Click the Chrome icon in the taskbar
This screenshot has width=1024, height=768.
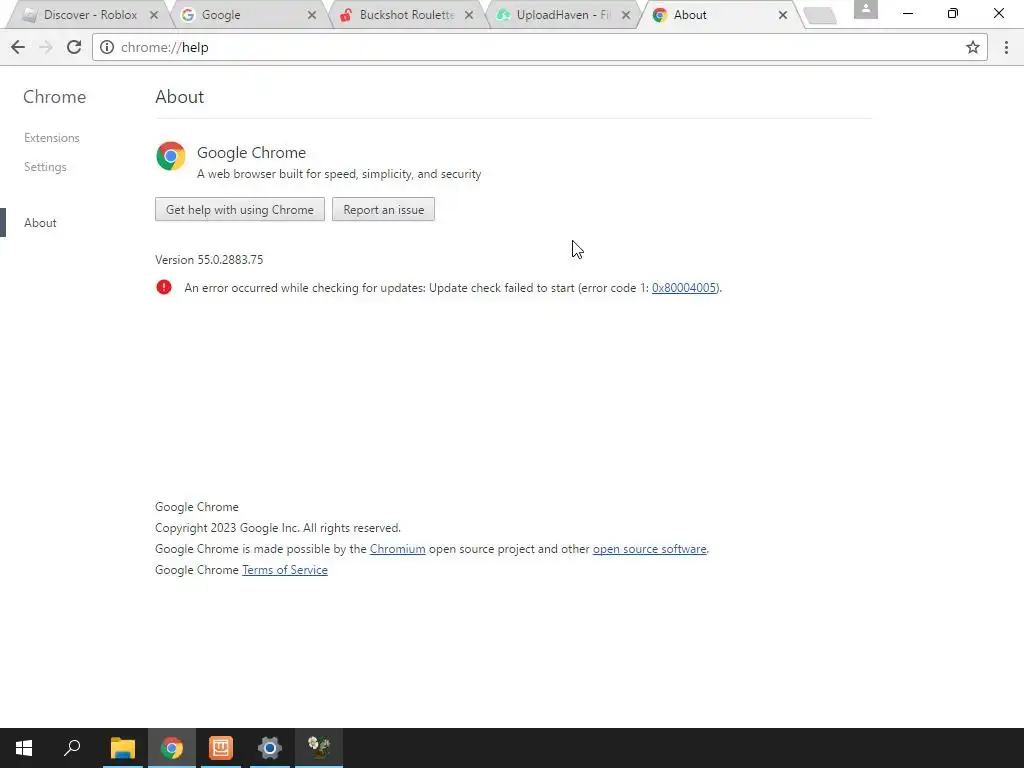tap(172, 748)
